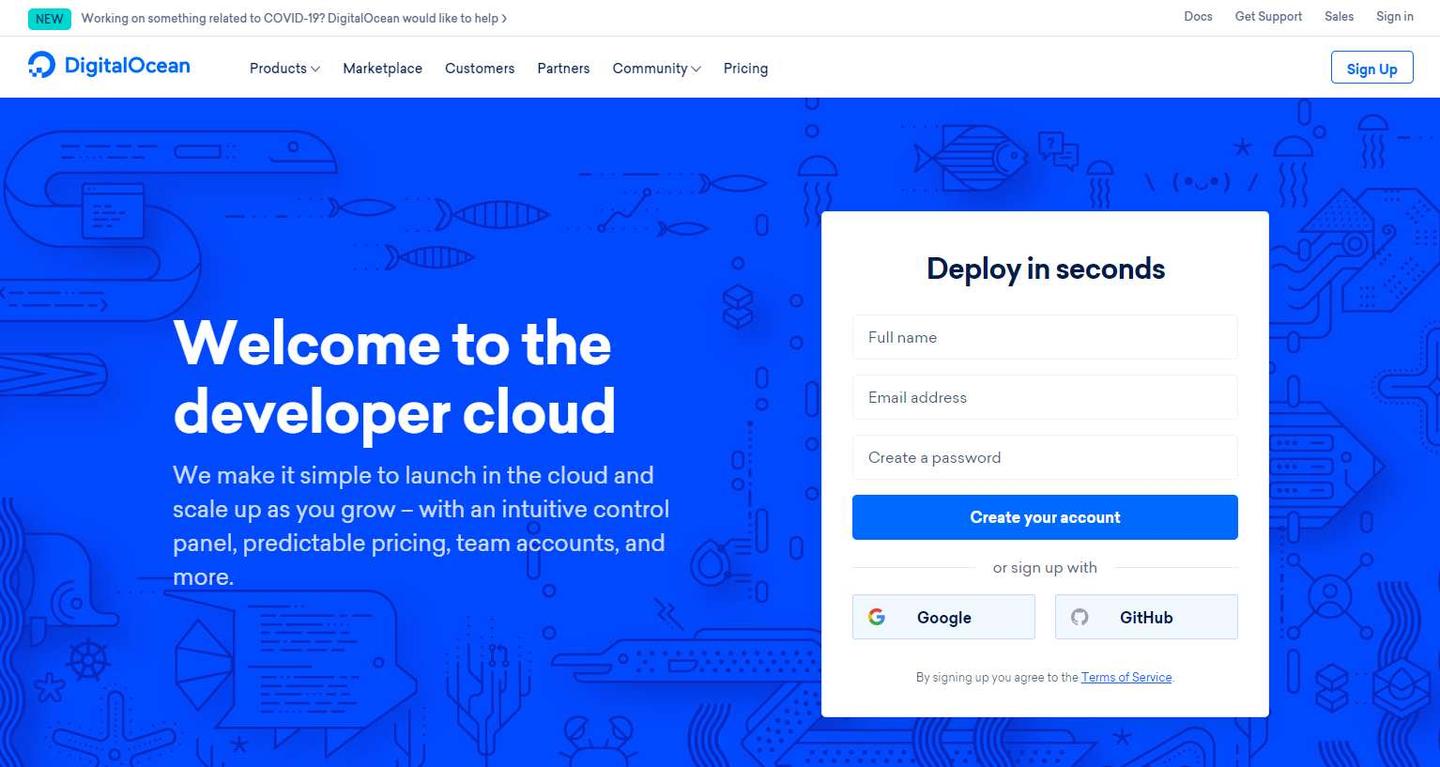Viewport: 1440px width, 767px height.
Task: Click the 'or sign up with' text
Action: click(1045, 567)
